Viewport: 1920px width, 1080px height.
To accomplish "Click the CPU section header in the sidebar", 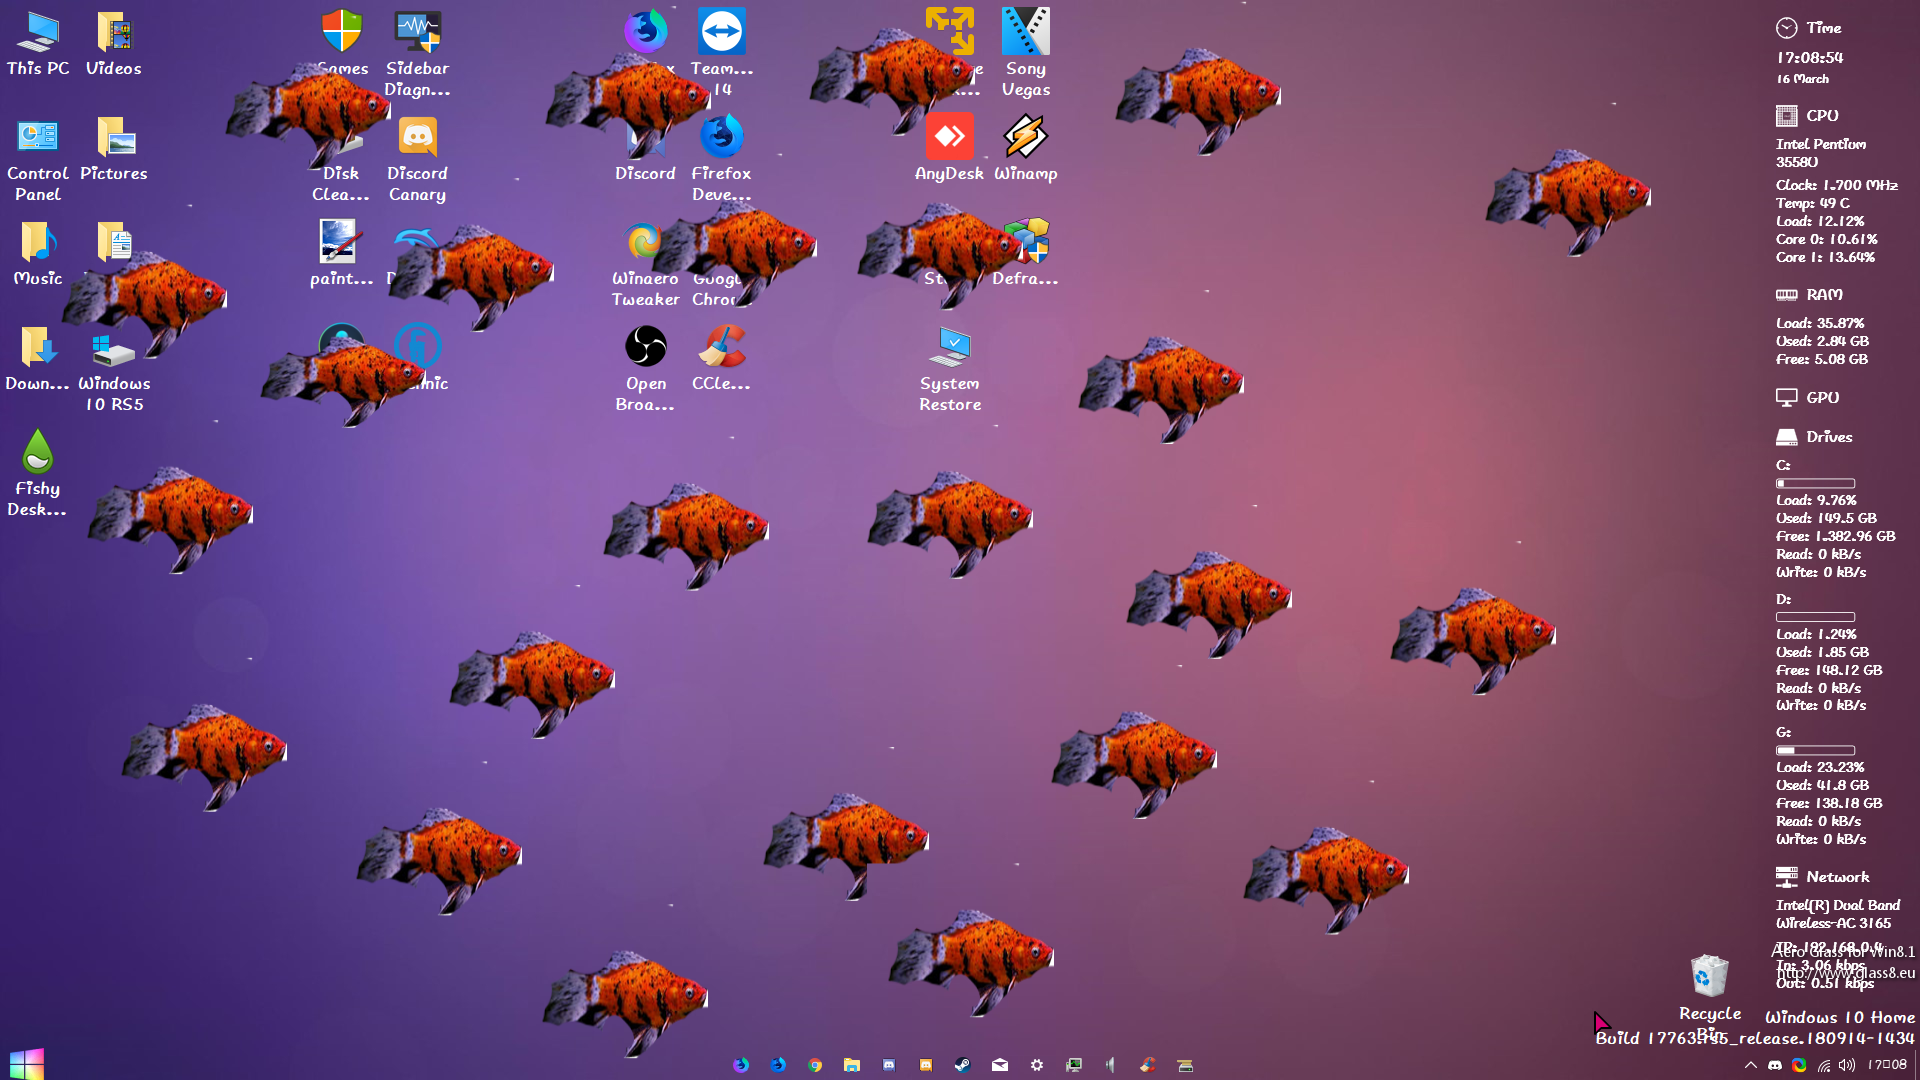I will (1807, 116).
